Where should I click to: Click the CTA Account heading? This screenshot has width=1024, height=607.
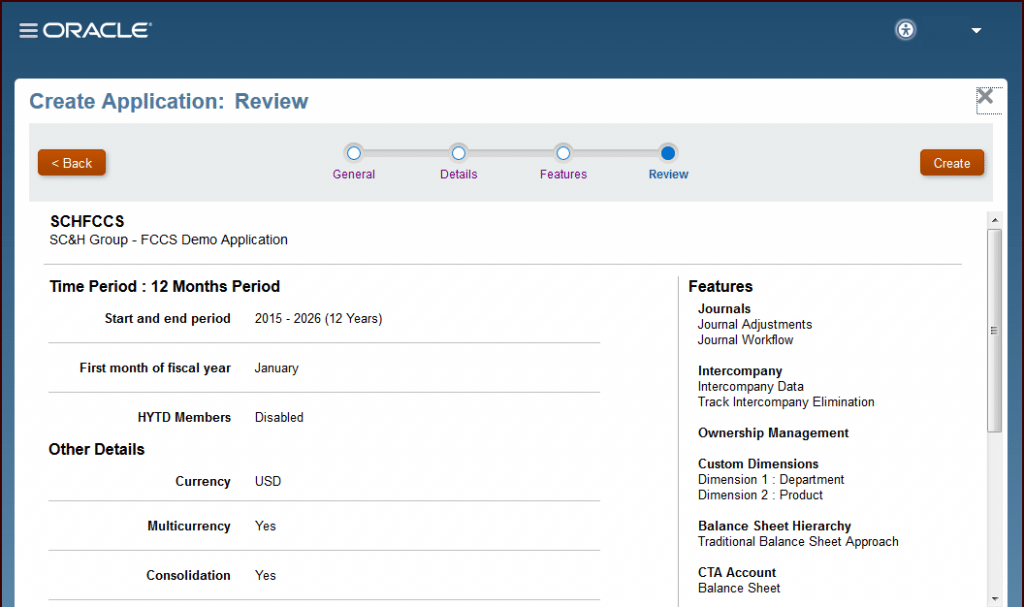tap(737, 572)
